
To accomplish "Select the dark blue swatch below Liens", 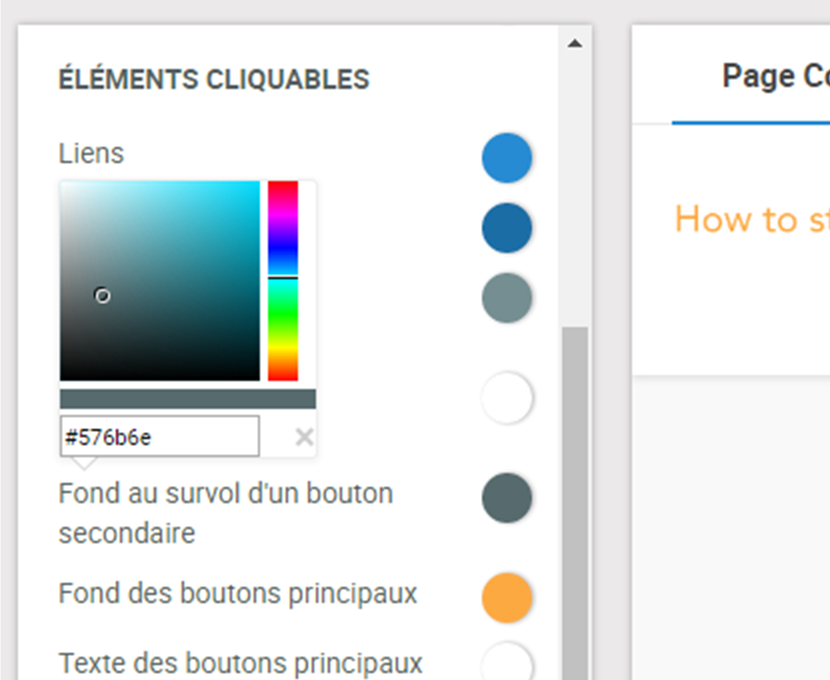I will (x=506, y=228).
